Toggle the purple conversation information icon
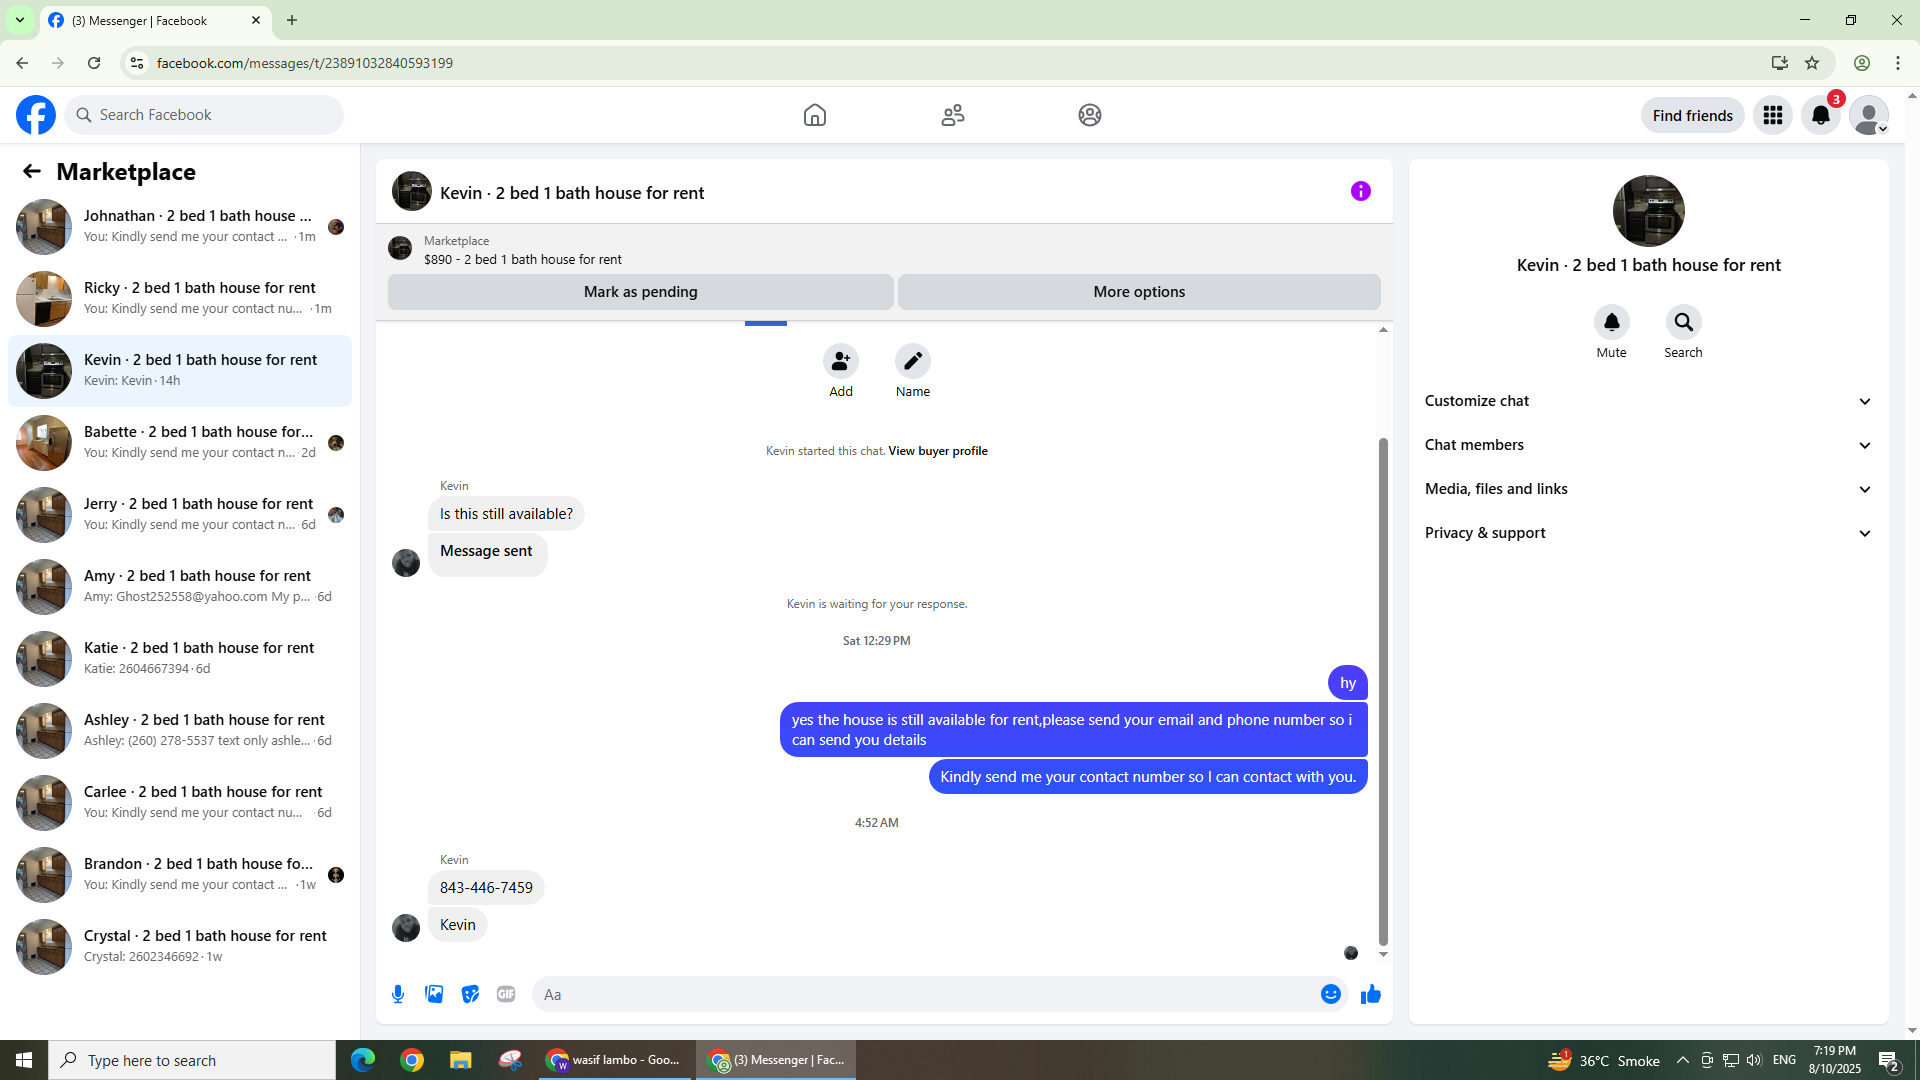Screen dimensions: 1920x1080 coord(1360,191)
